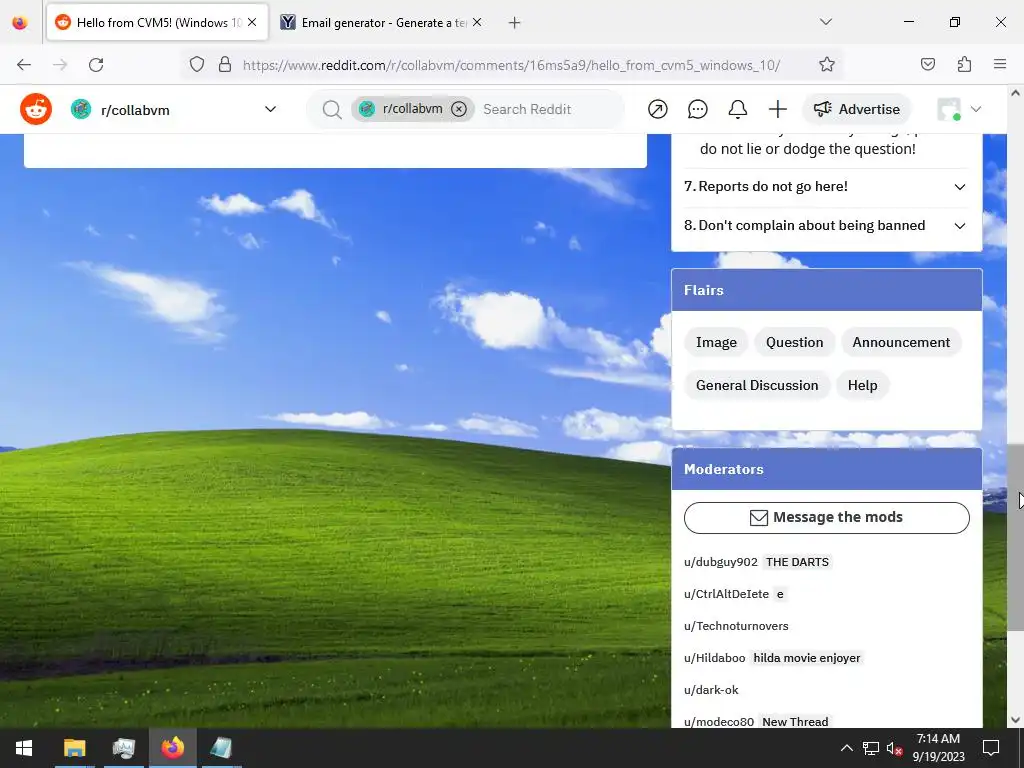Click THE DARTS flair beside u/dubguy902

(x=797, y=562)
